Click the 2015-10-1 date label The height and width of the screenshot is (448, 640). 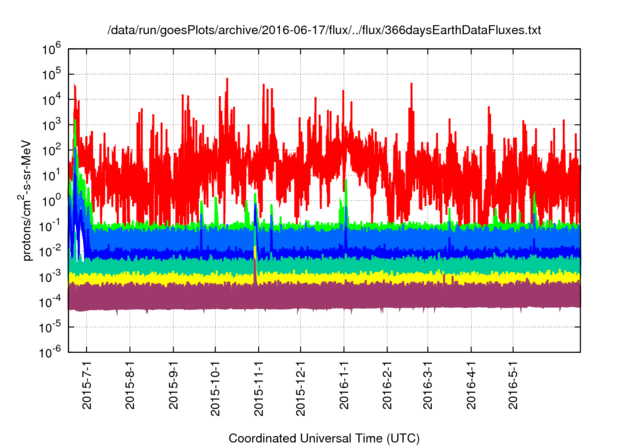tap(215, 388)
